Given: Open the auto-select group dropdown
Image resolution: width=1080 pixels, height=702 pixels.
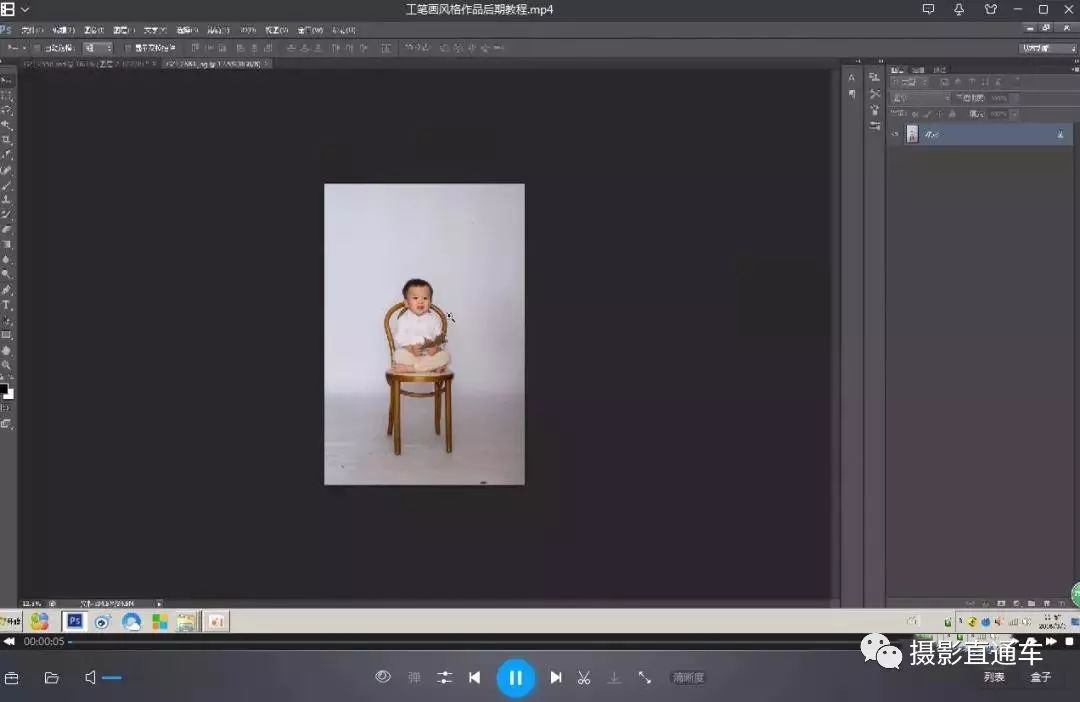Looking at the screenshot, I should [x=98, y=48].
